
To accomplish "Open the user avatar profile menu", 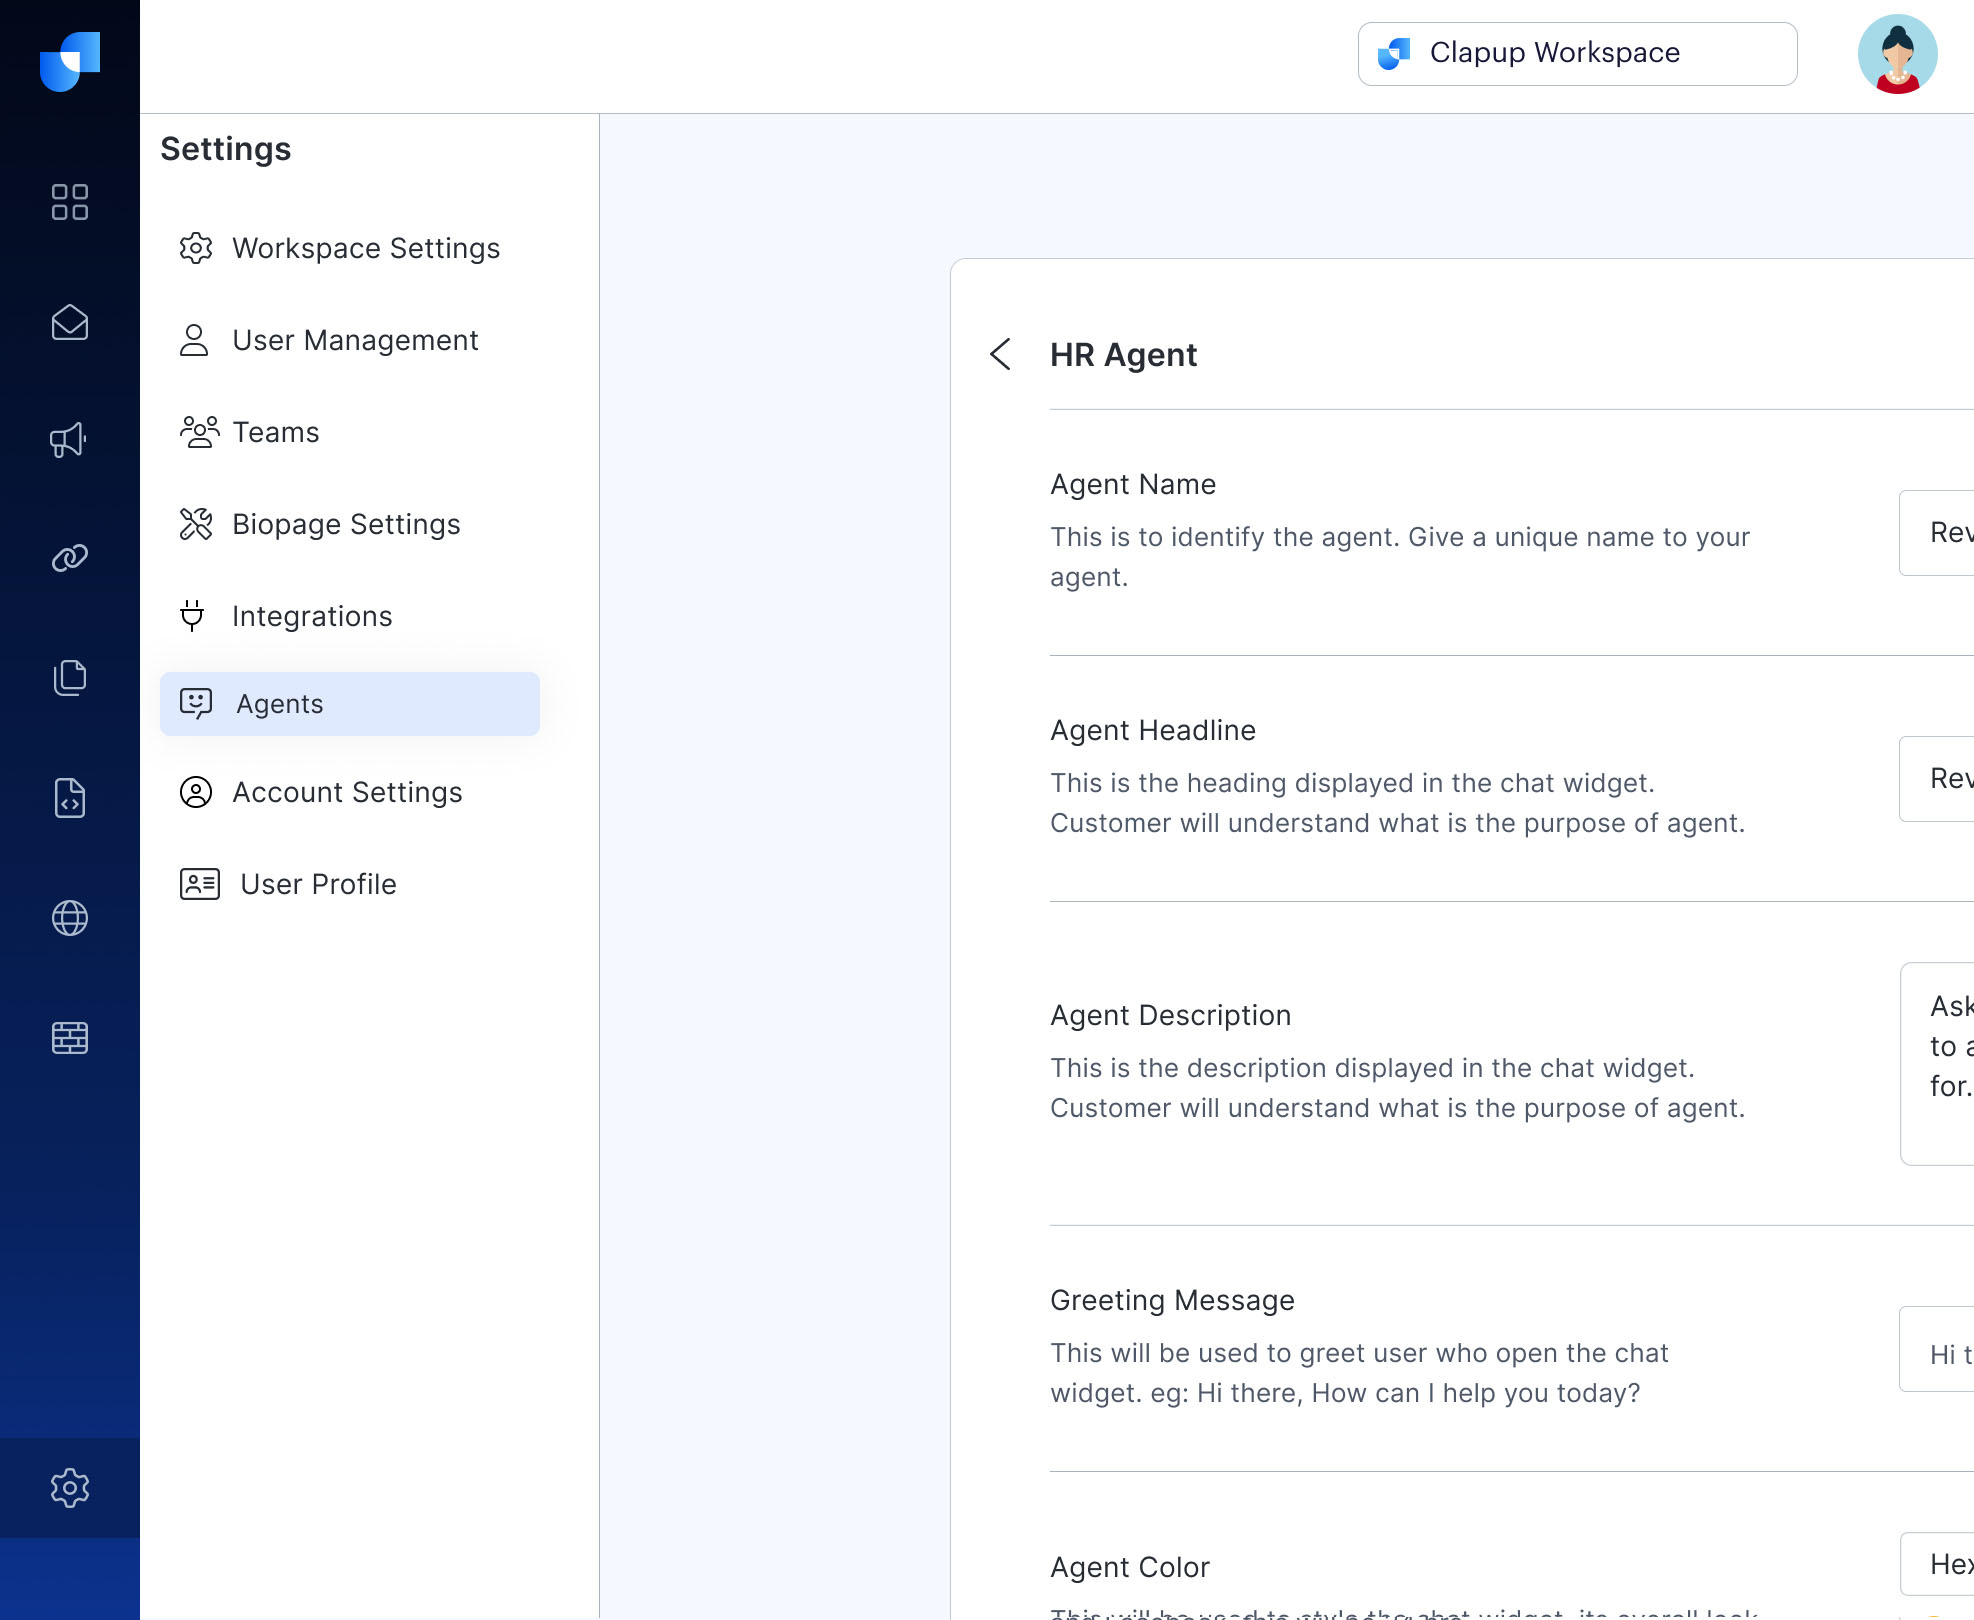I will point(1898,54).
